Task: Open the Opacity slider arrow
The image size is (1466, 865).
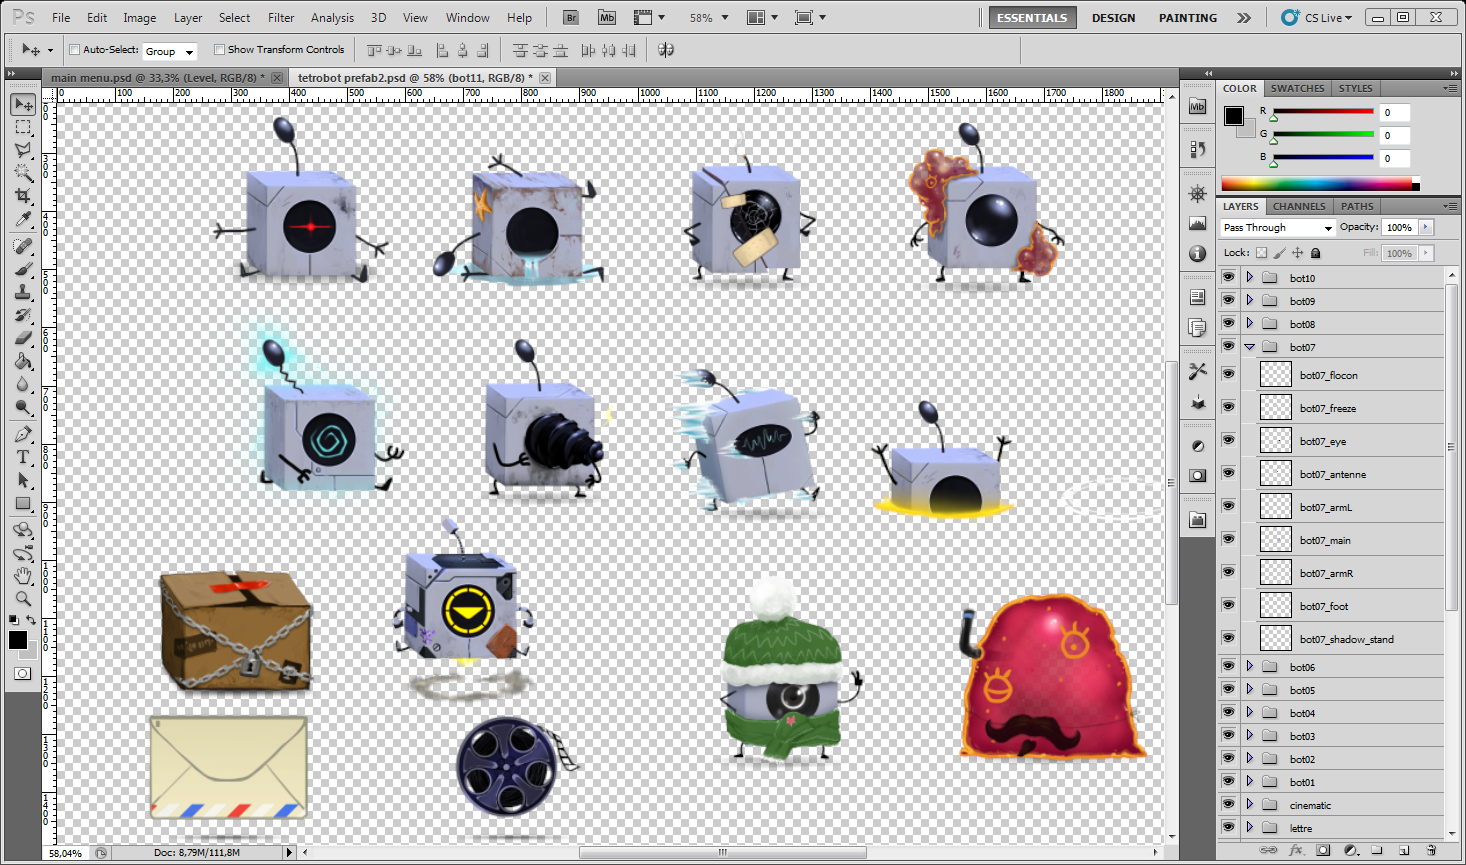Action: click(x=1426, y=227)
